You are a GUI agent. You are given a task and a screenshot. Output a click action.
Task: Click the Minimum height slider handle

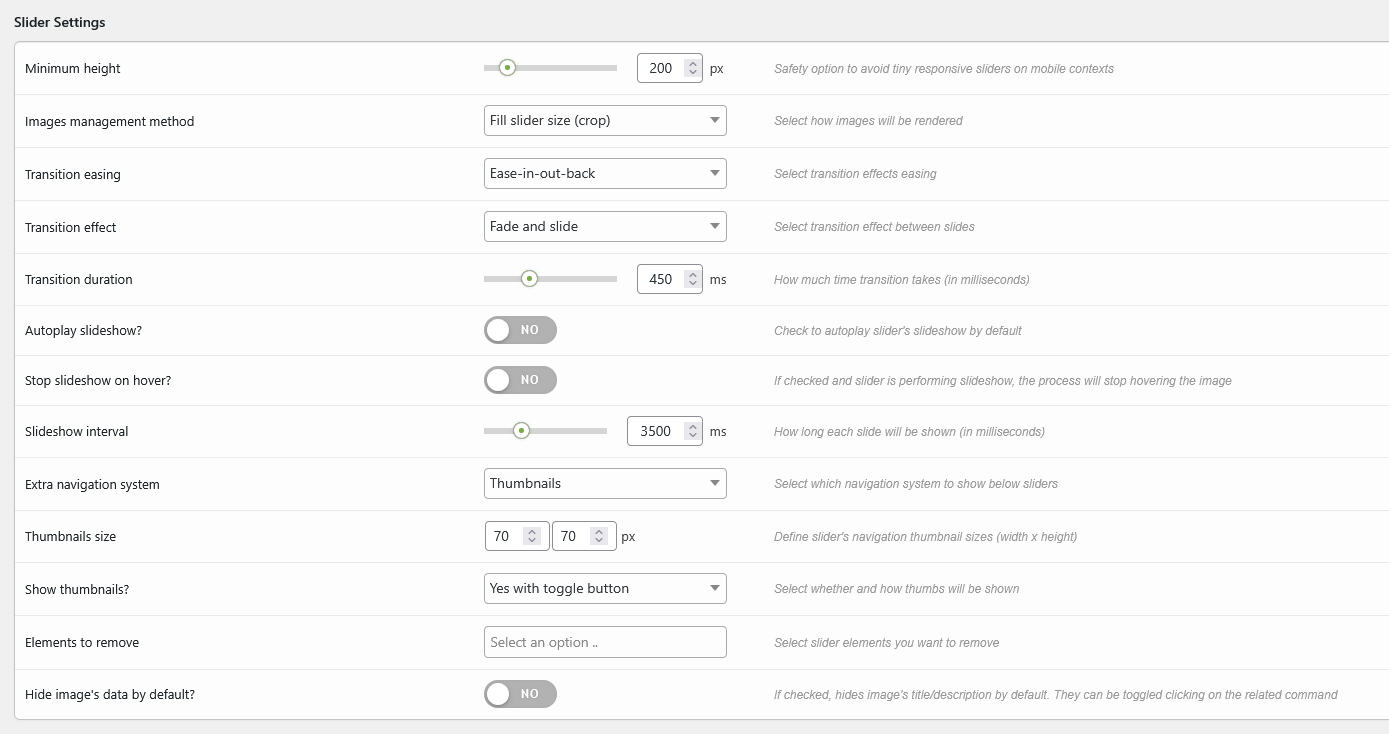[x=507, y=68]
